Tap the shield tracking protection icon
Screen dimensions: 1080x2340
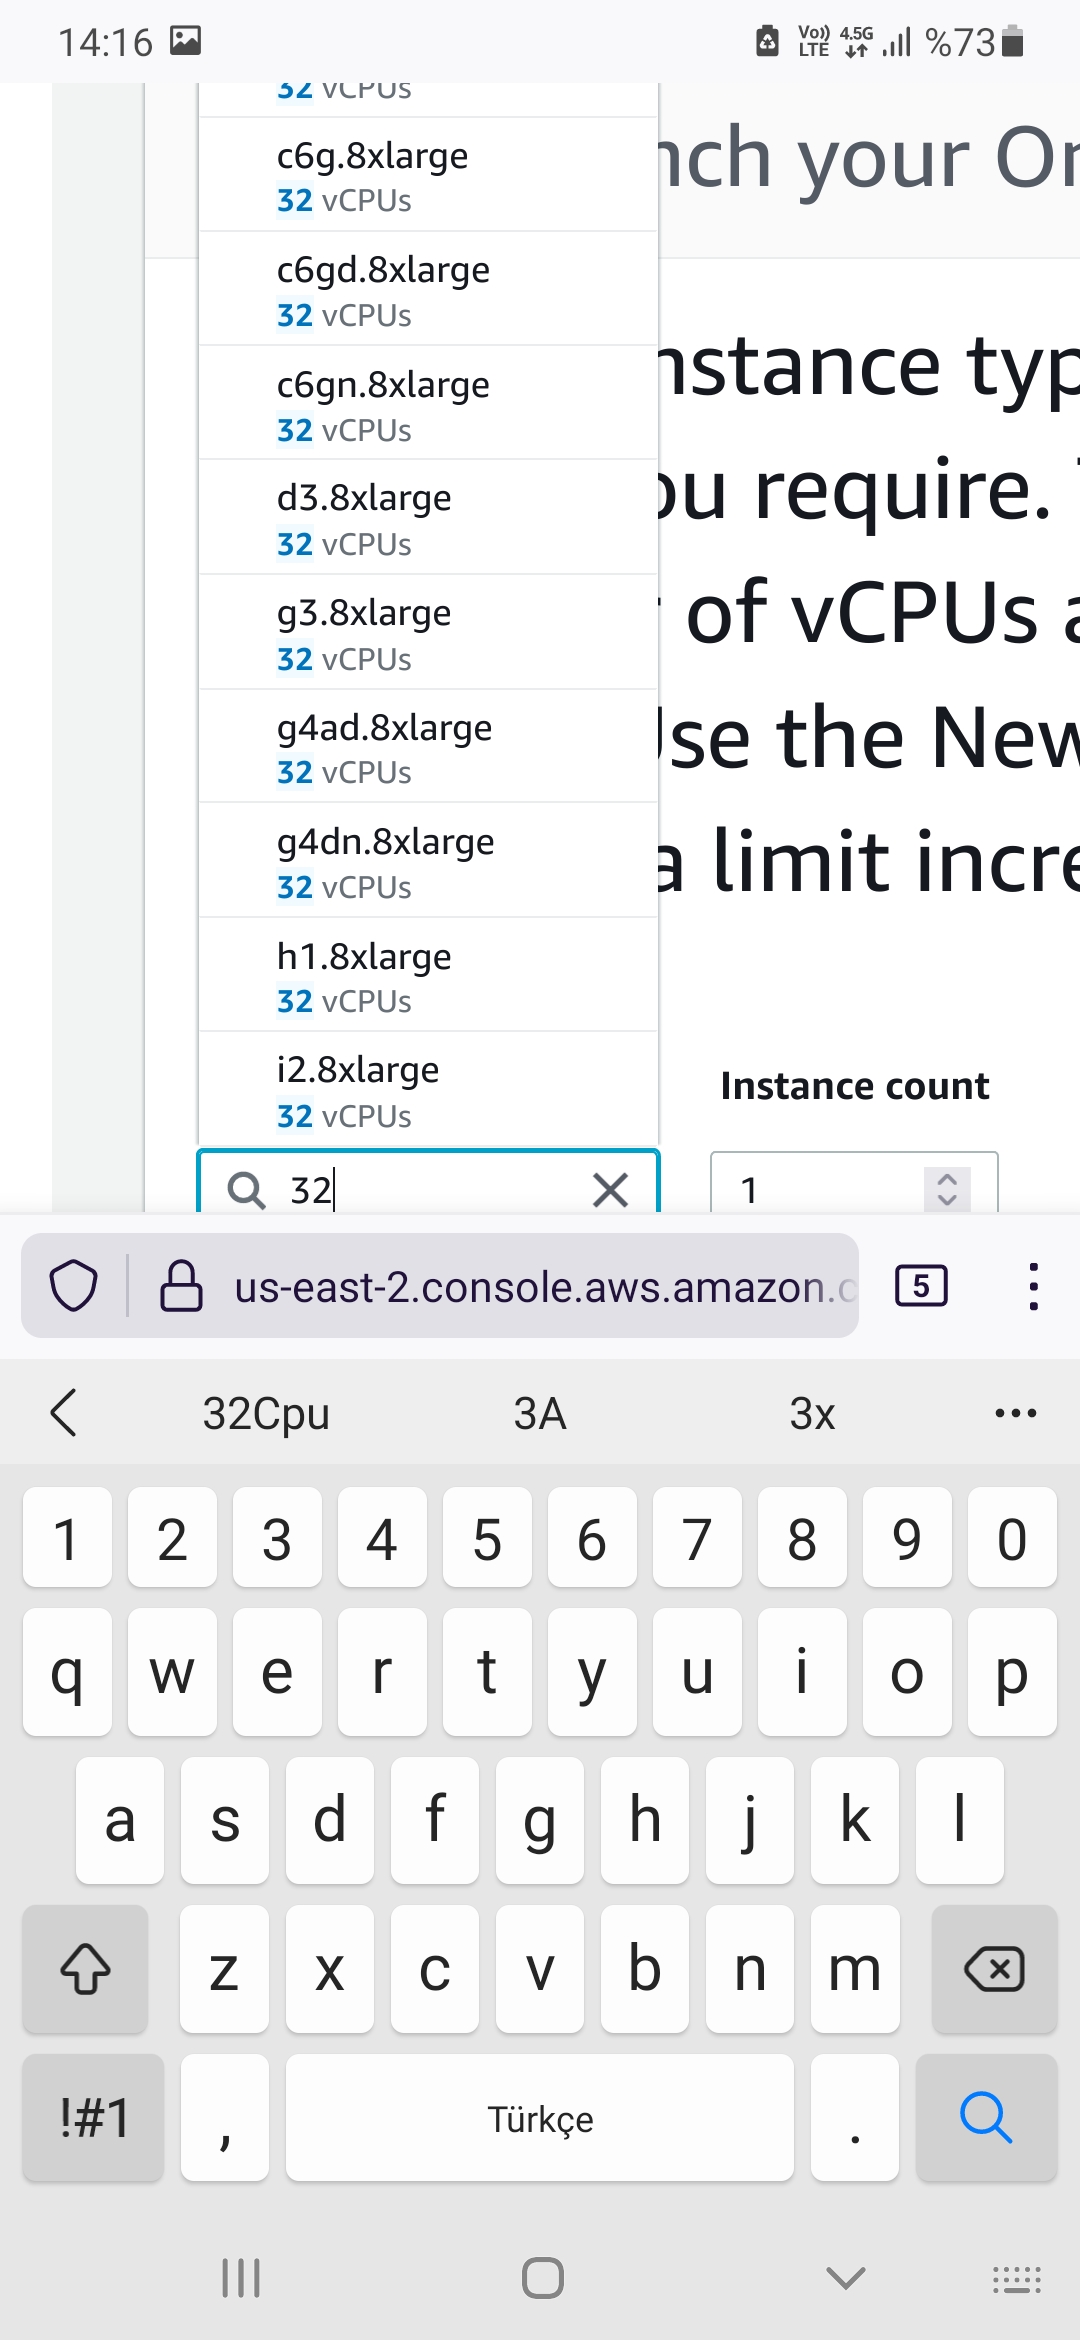pos(74,1286)
